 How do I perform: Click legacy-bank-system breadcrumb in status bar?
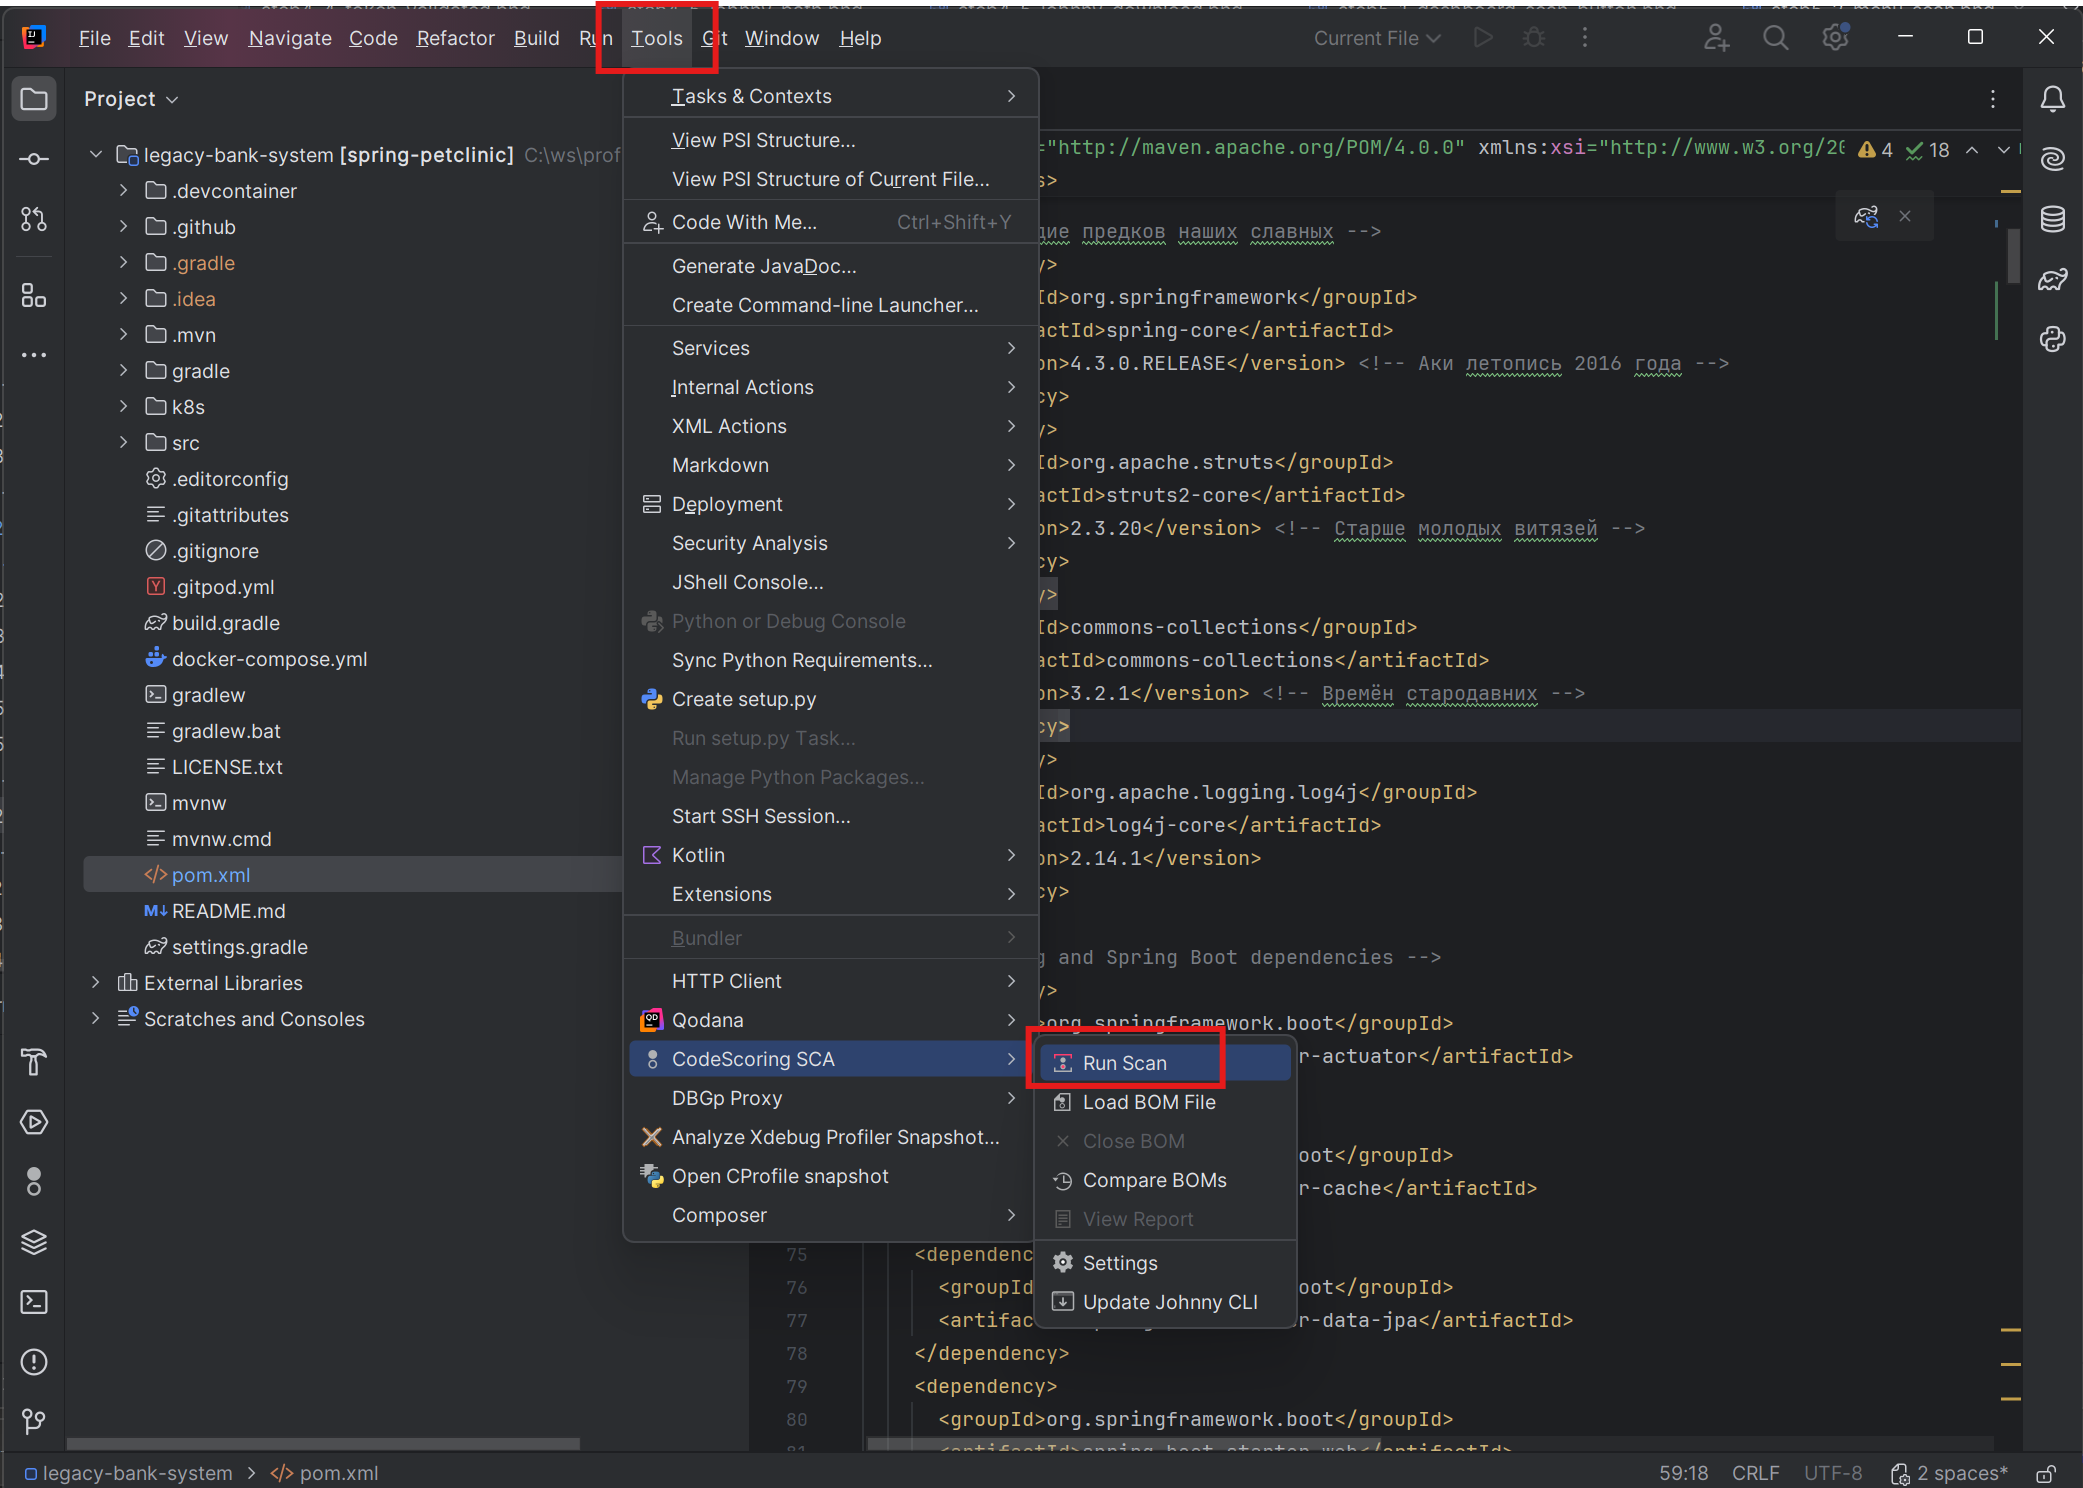128,1473
